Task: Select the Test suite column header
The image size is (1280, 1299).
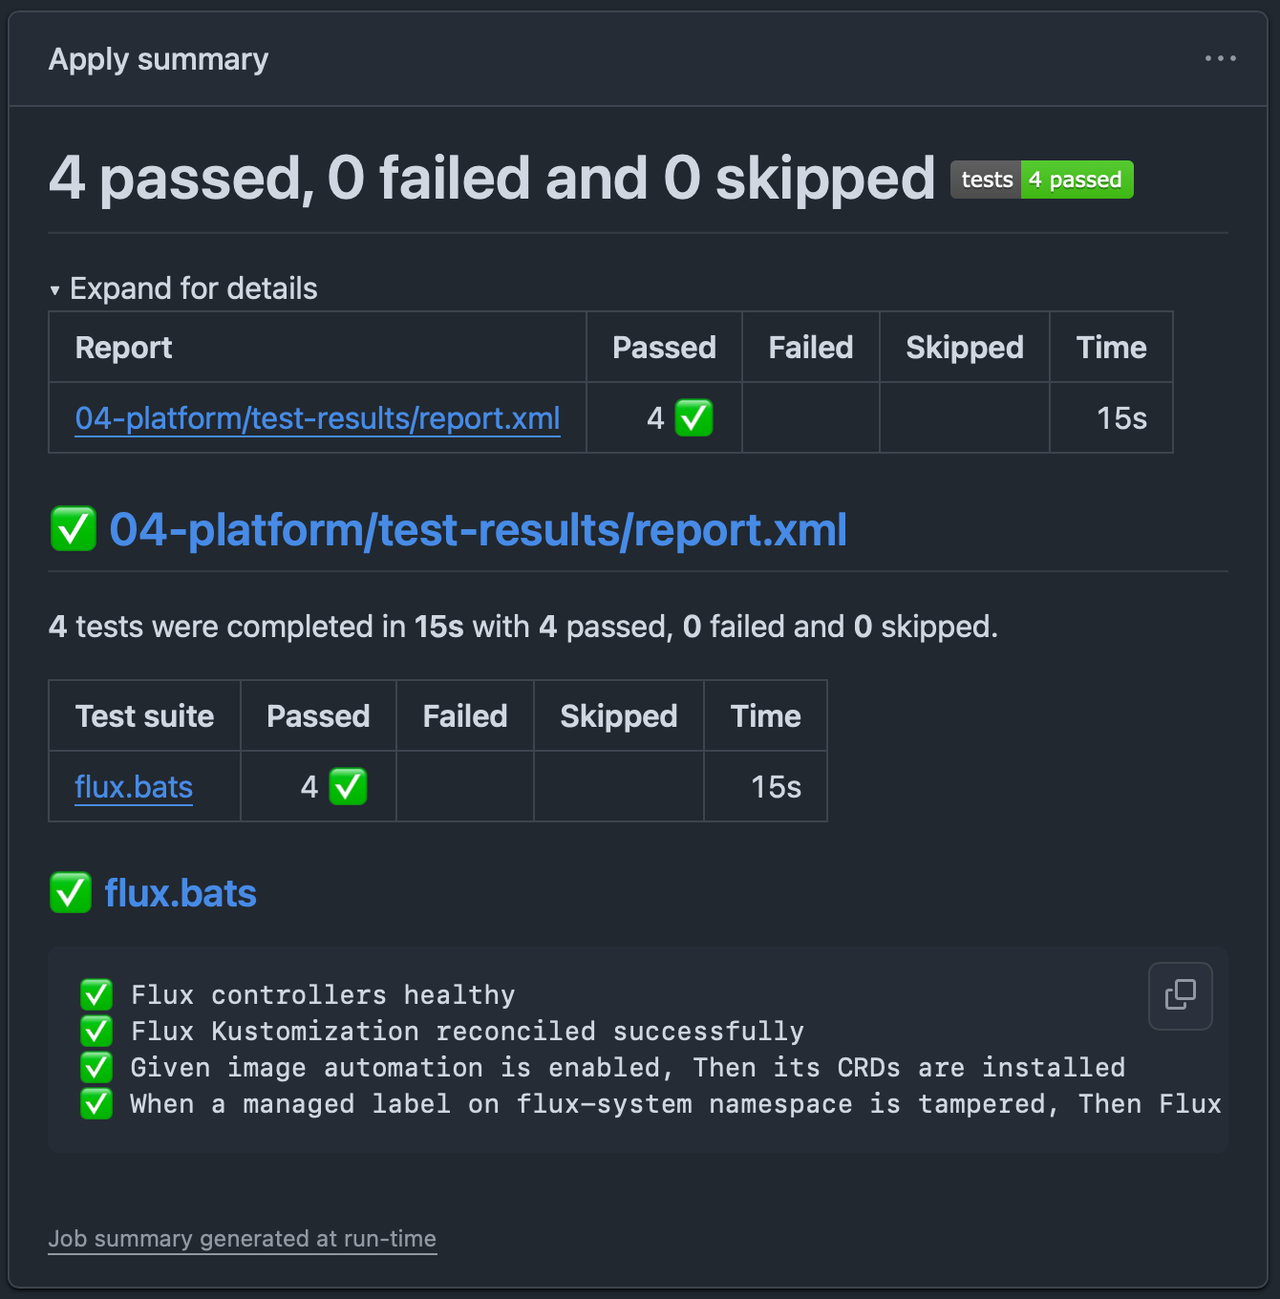Action: click(x=144, y=716)
